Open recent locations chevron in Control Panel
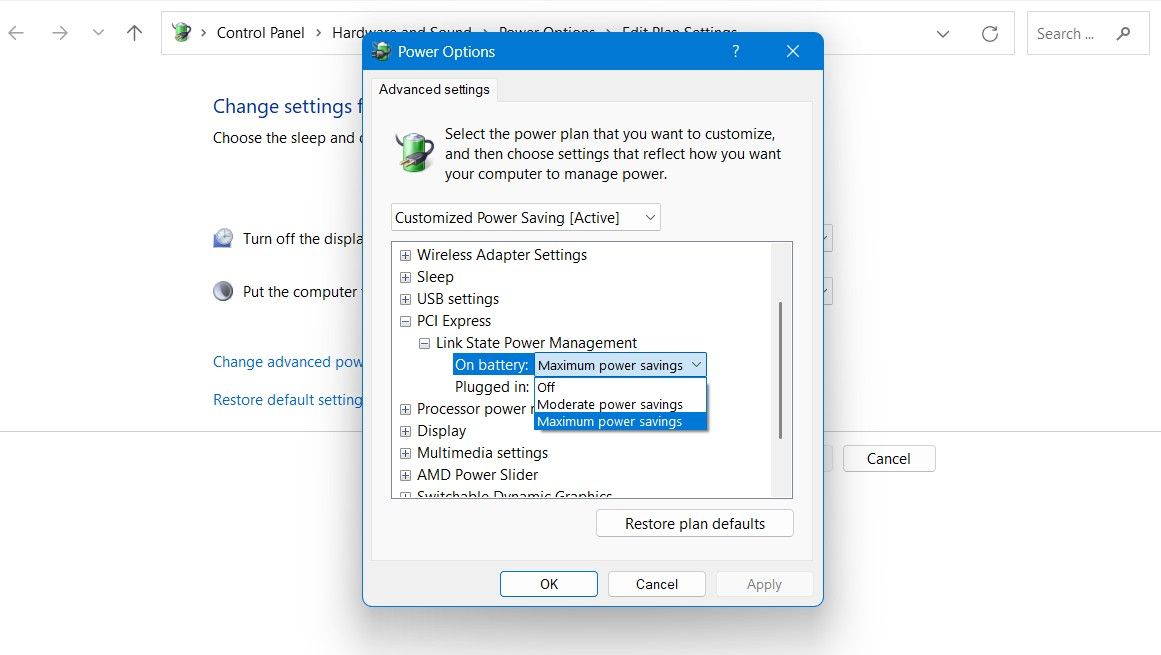Image resolution: width=1161 pixels, height=655 pixels. click(98, 33)
